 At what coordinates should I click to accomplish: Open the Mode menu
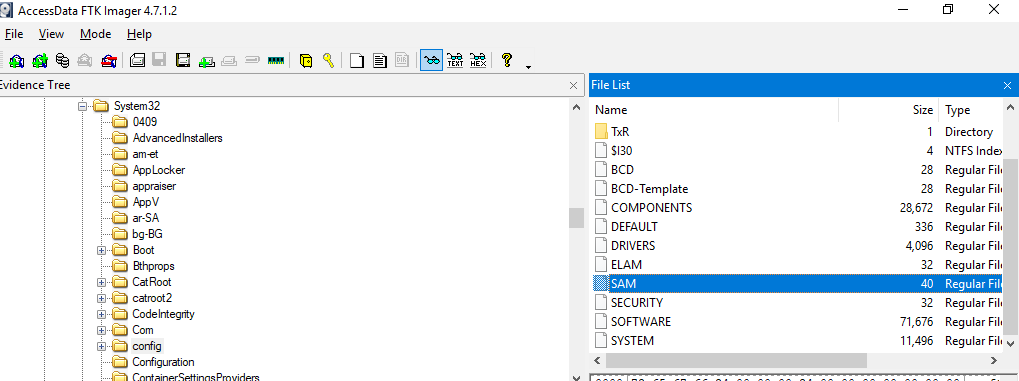point(96,34)
